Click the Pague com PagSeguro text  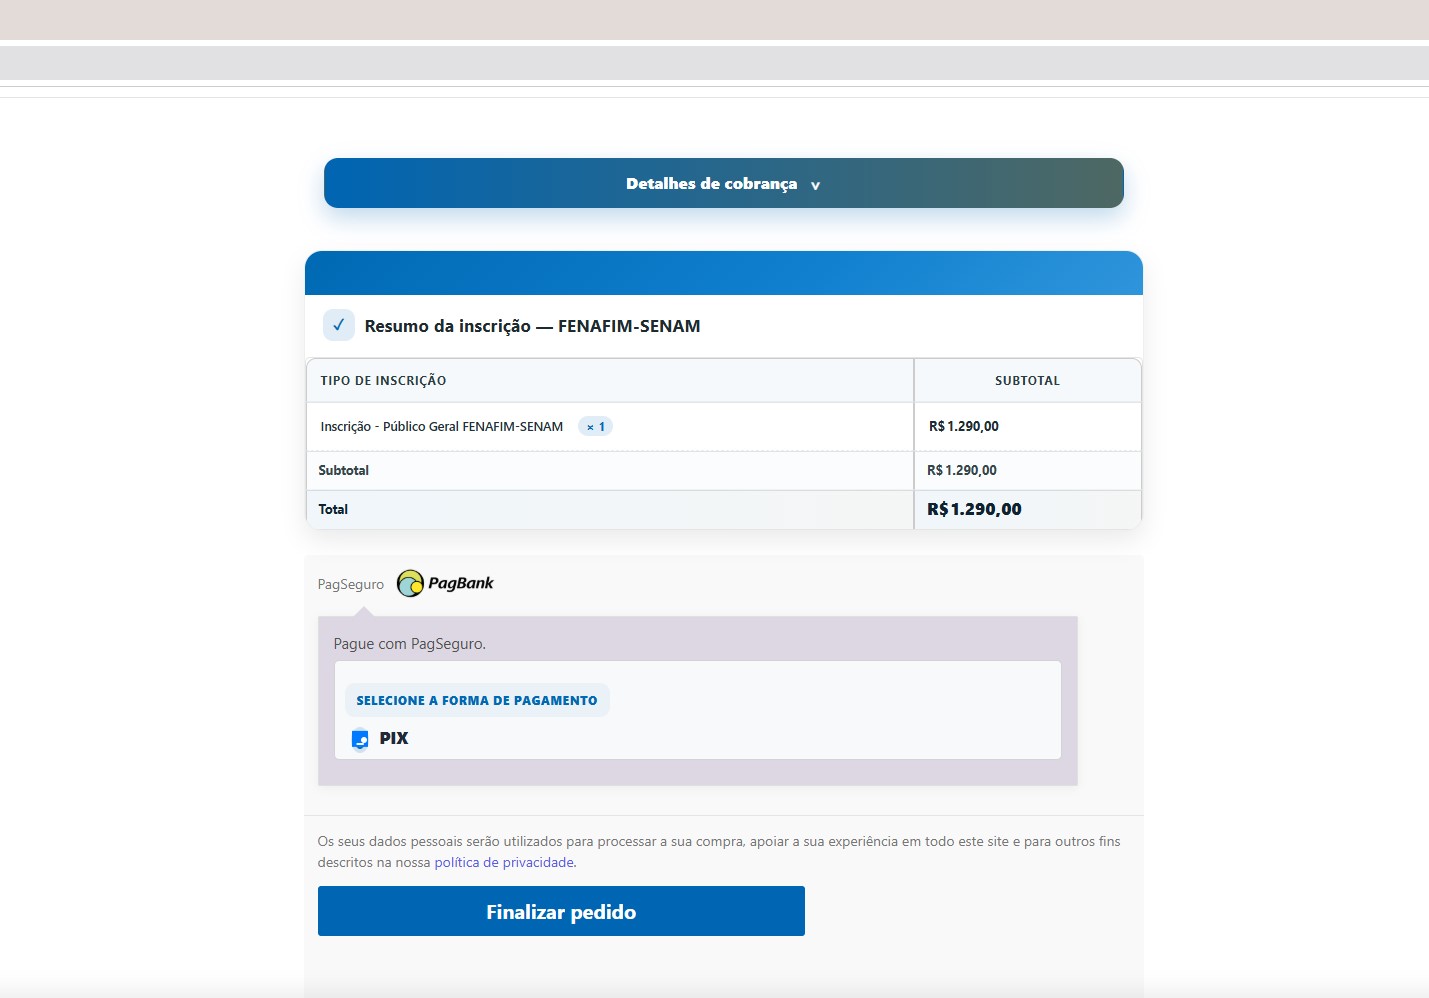pos(409,643)
